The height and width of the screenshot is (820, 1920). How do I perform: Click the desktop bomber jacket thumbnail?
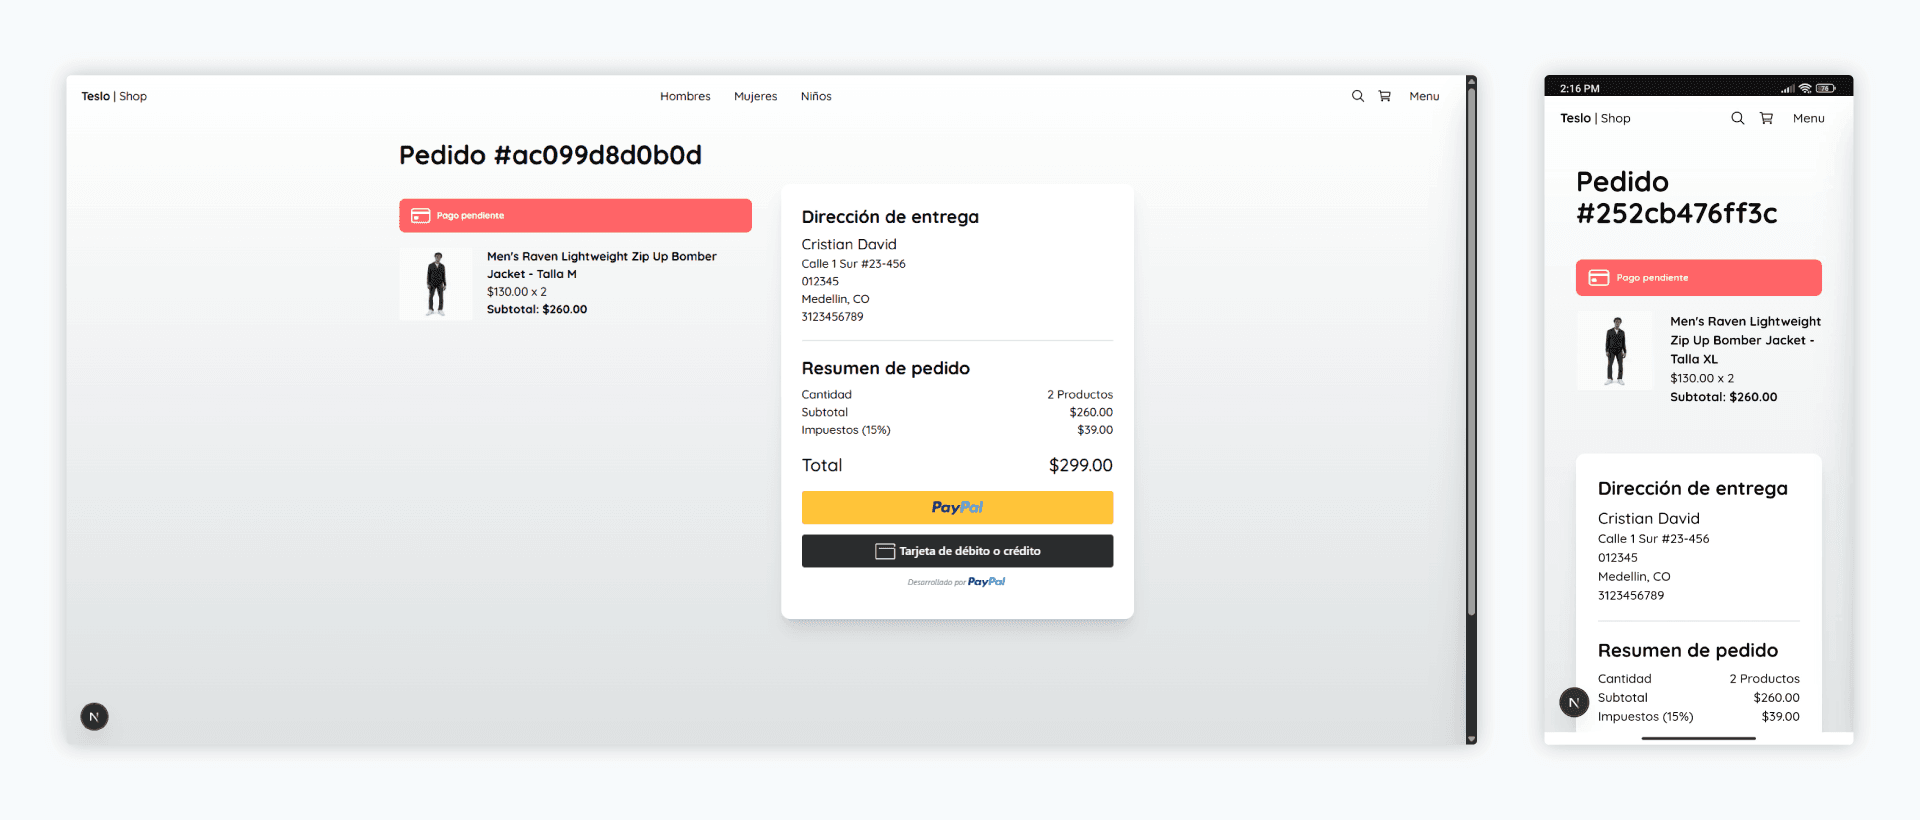pos(436,284)
